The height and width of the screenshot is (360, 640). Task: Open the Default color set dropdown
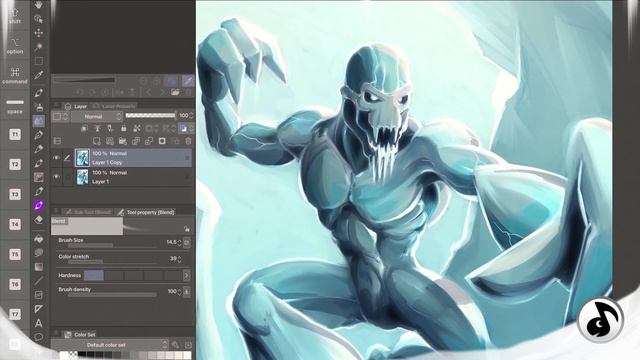click(x=111, y=345)
